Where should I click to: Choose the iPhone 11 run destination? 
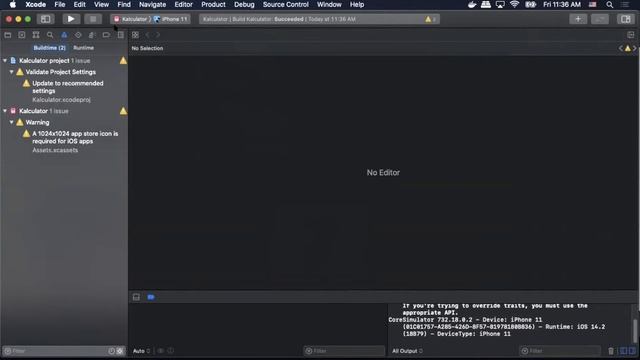click(171, 19)
